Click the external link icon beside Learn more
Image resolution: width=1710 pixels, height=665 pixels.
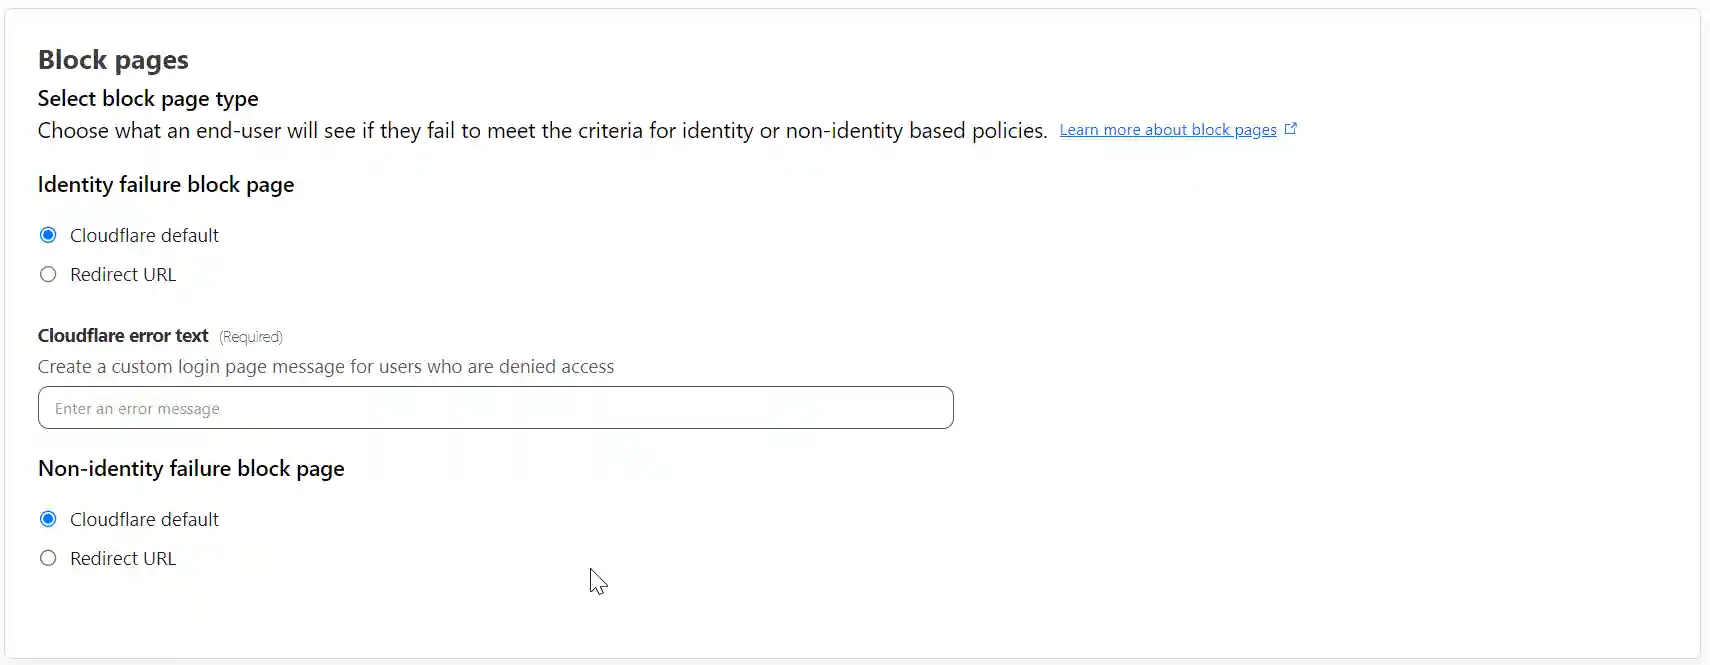click(x=1291, y=127)
